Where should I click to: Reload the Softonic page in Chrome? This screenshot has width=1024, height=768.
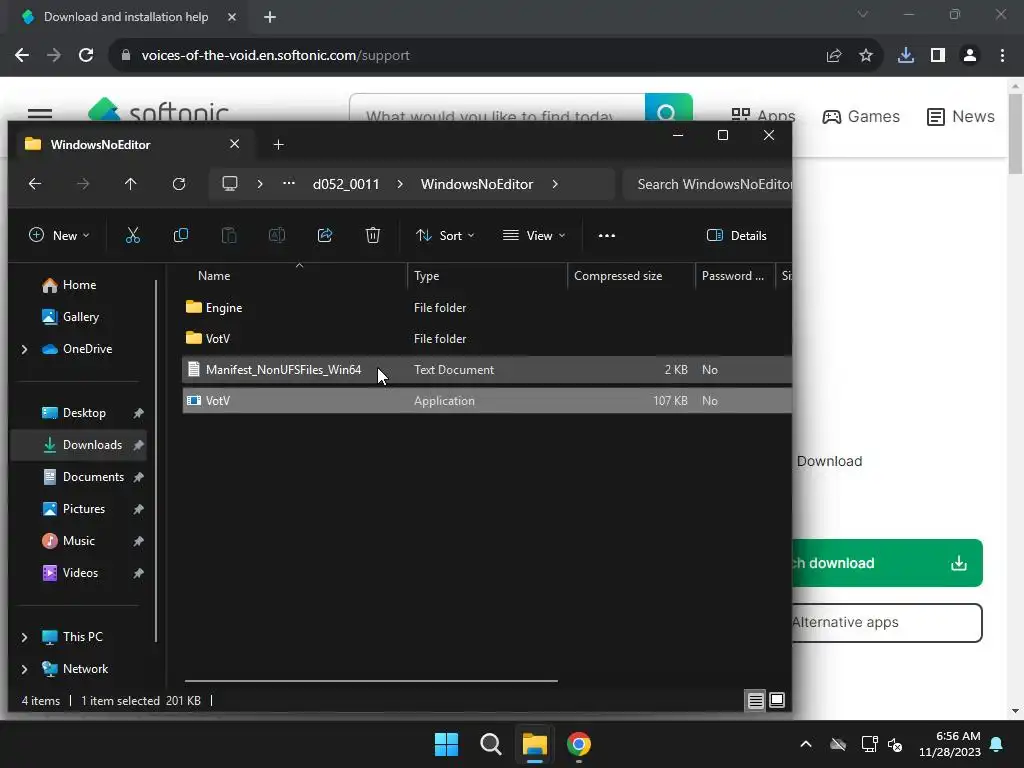tap(86, 56)
